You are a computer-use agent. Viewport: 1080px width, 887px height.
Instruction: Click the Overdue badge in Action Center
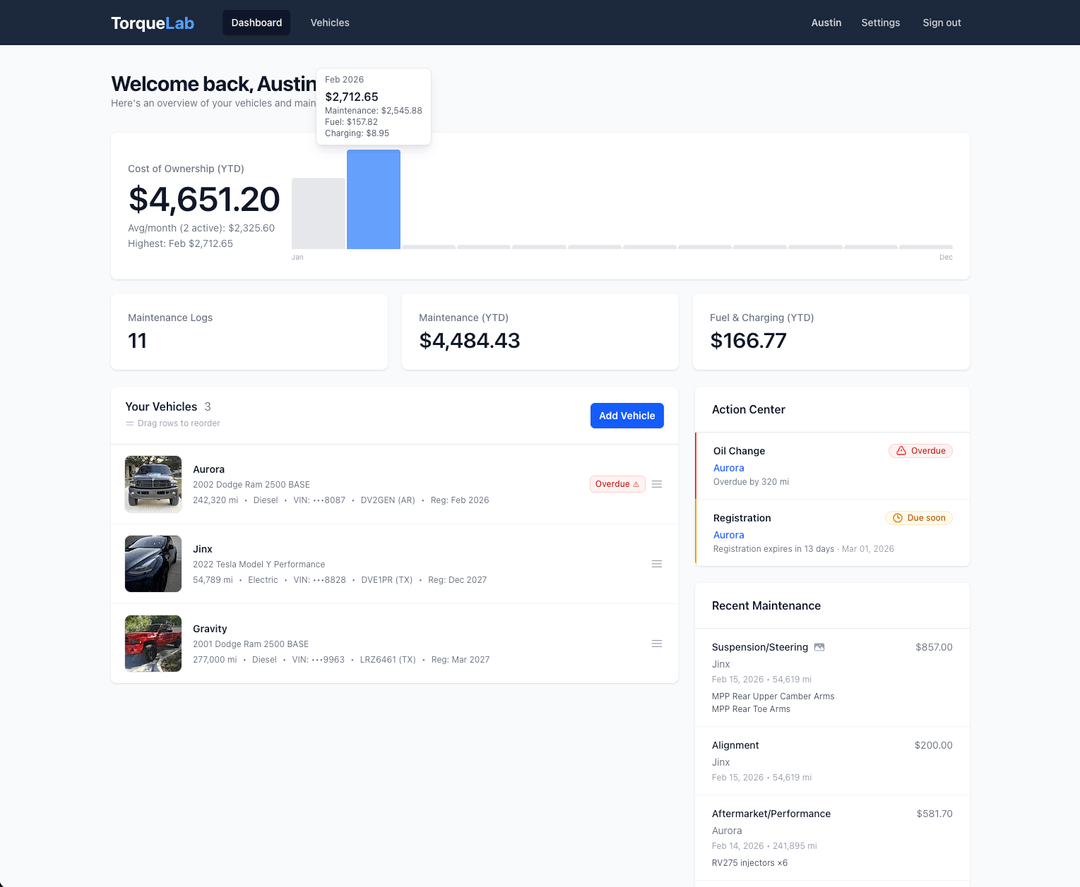[x=920, y=451]
